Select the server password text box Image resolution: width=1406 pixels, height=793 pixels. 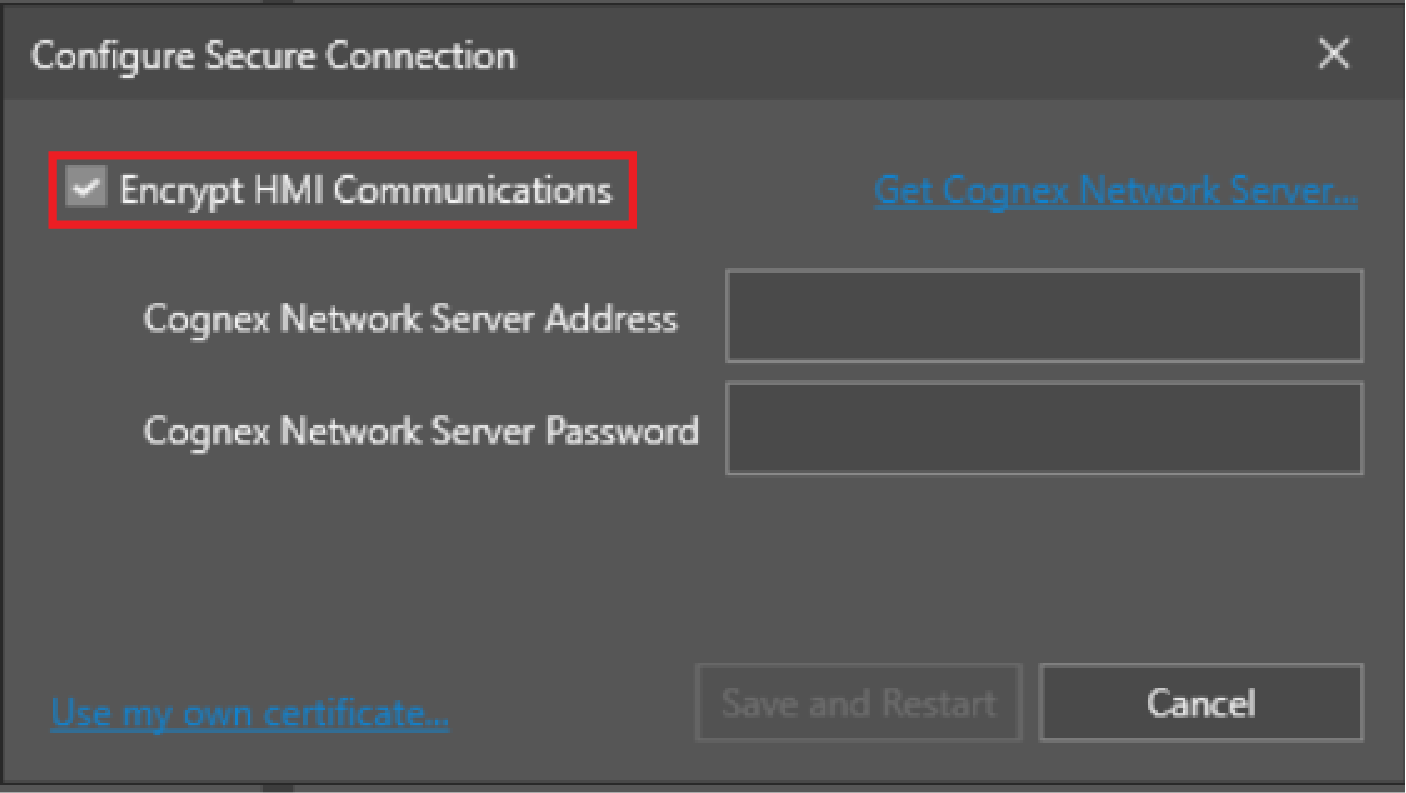pos(1044,428)
